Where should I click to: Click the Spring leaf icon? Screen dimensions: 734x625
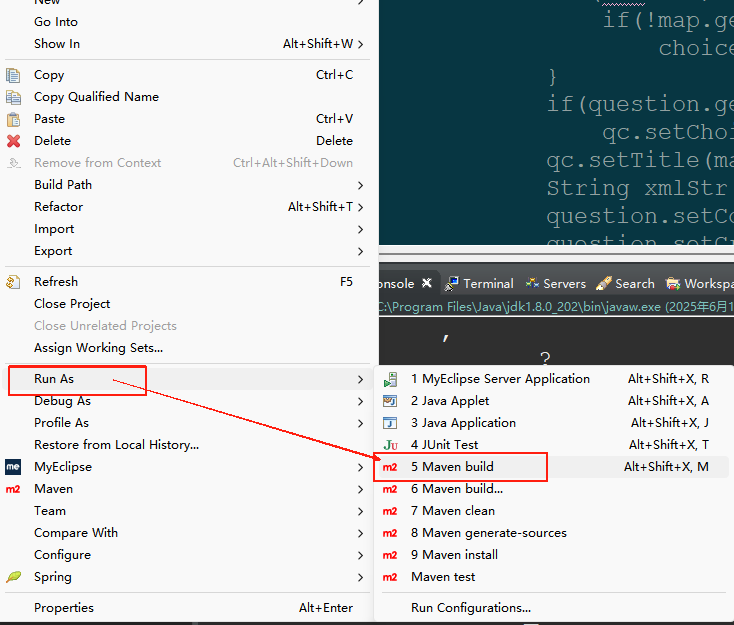(x=13, y=577)
